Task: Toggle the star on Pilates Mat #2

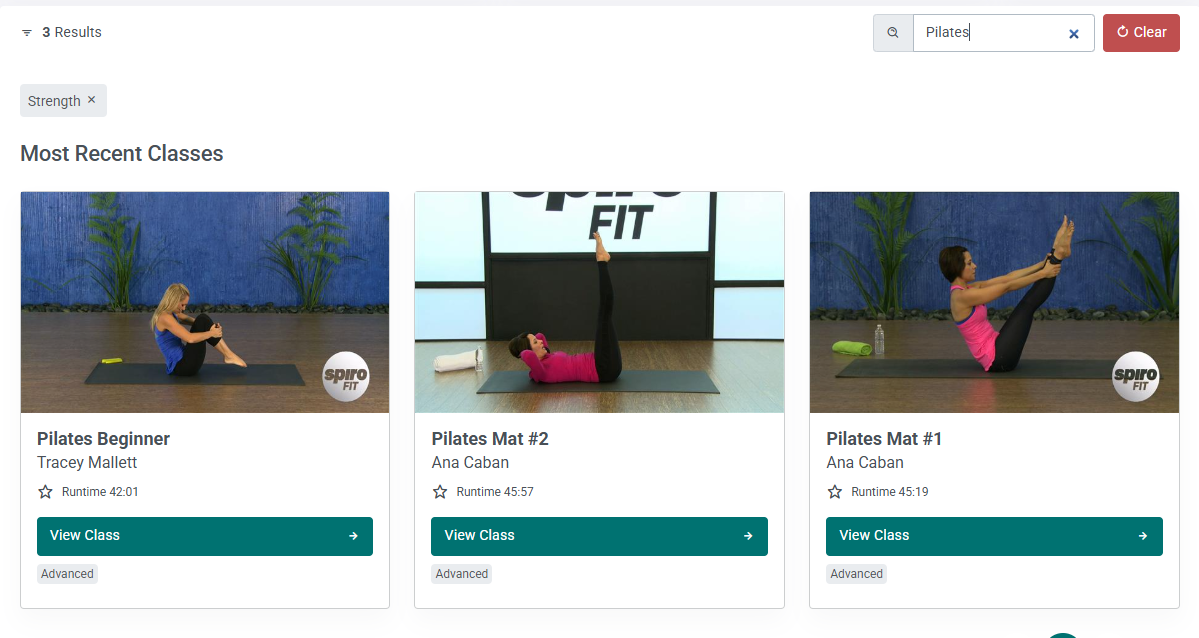Action: pos(439,491)
